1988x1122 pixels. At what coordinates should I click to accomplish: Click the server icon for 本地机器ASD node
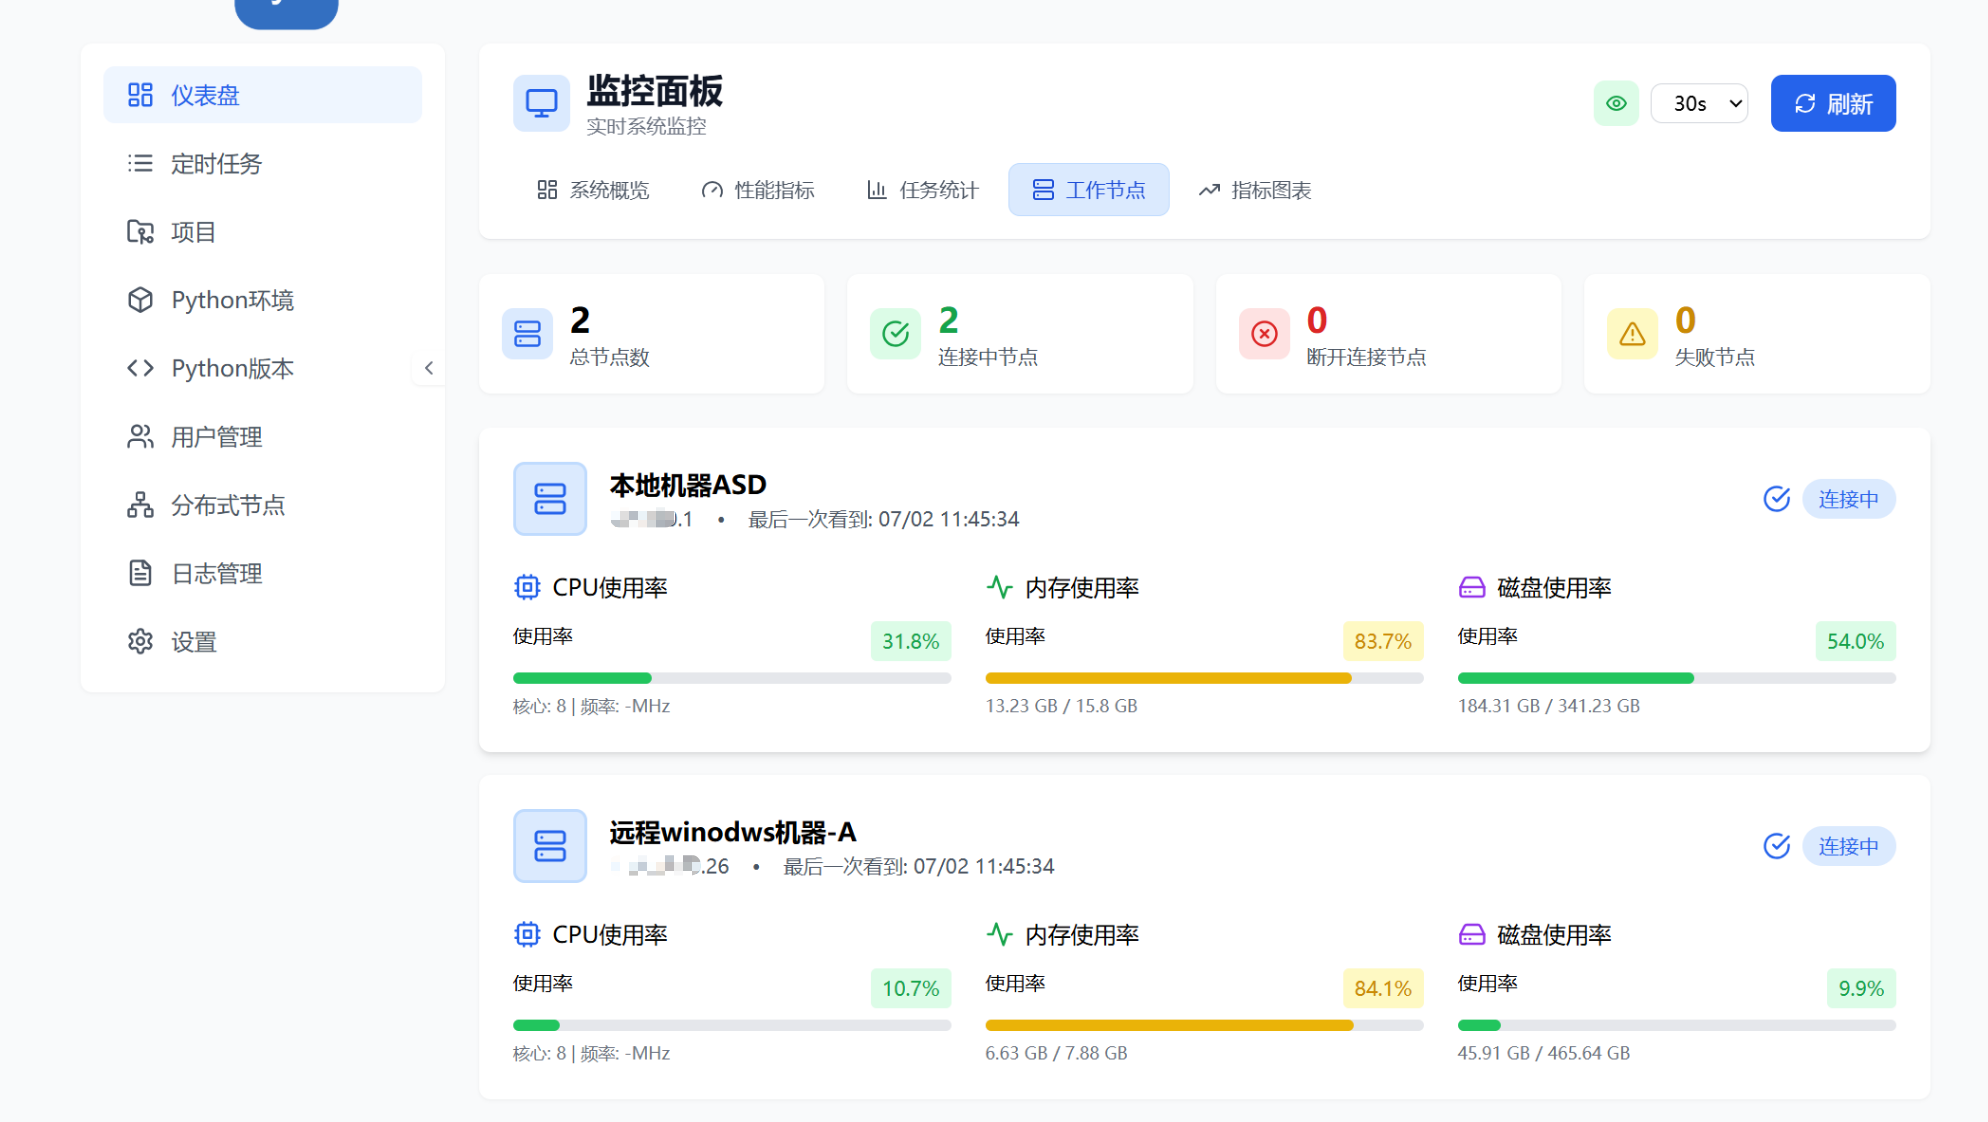tap(549, 498)
